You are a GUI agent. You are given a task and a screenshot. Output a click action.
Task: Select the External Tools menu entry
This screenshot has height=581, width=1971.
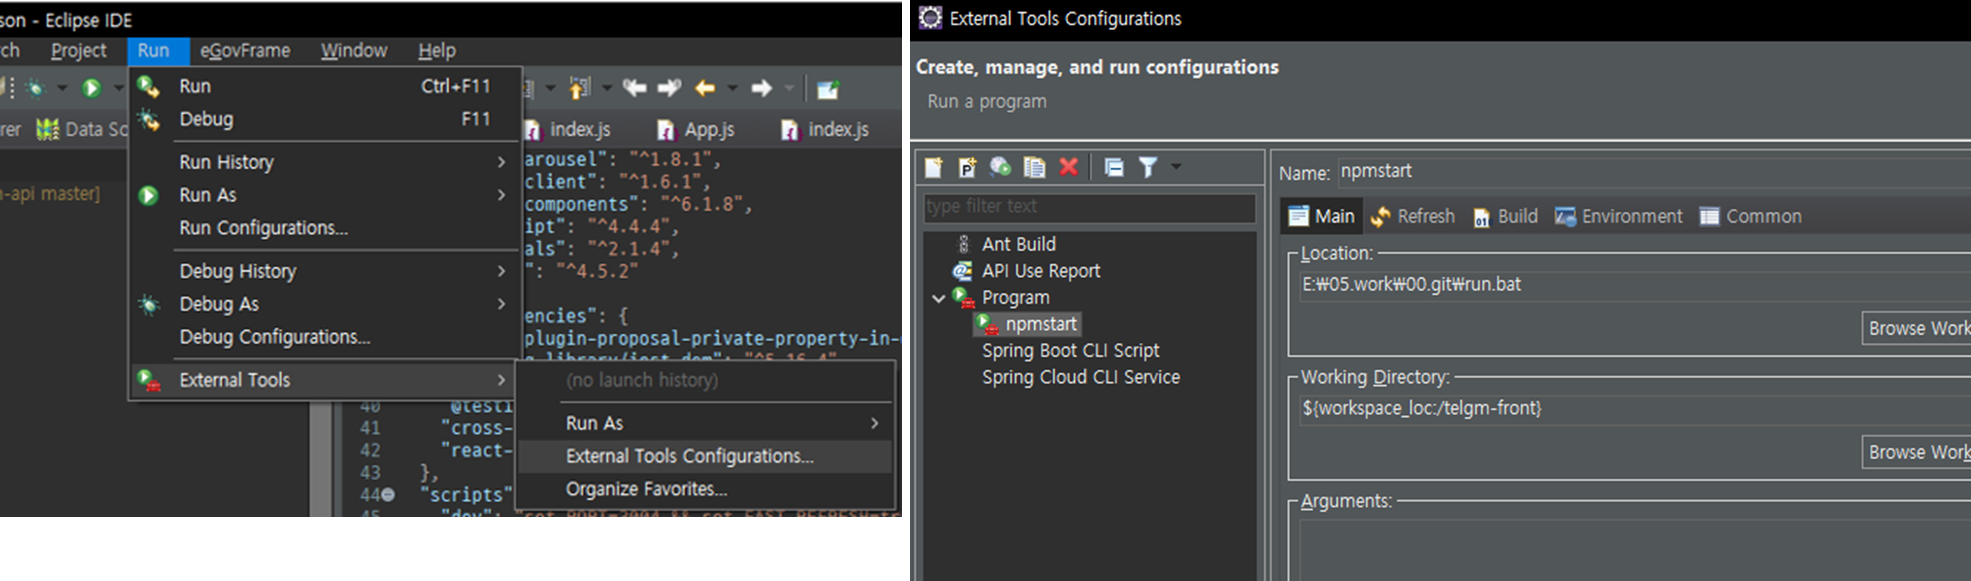(x=325, y=380)
